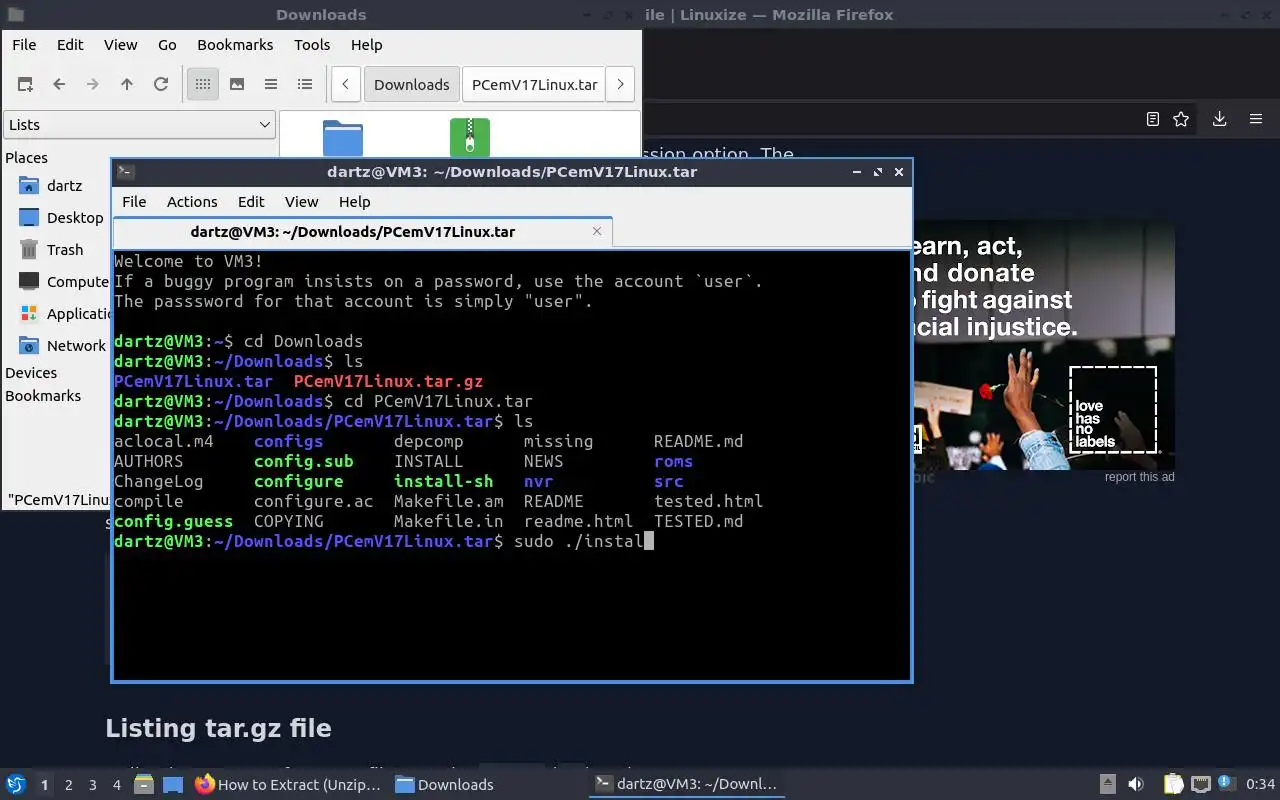This screenshot has height=800, width=1280.
Task: Open the Lists side pane dropdown
Action: tap(139, 125)
